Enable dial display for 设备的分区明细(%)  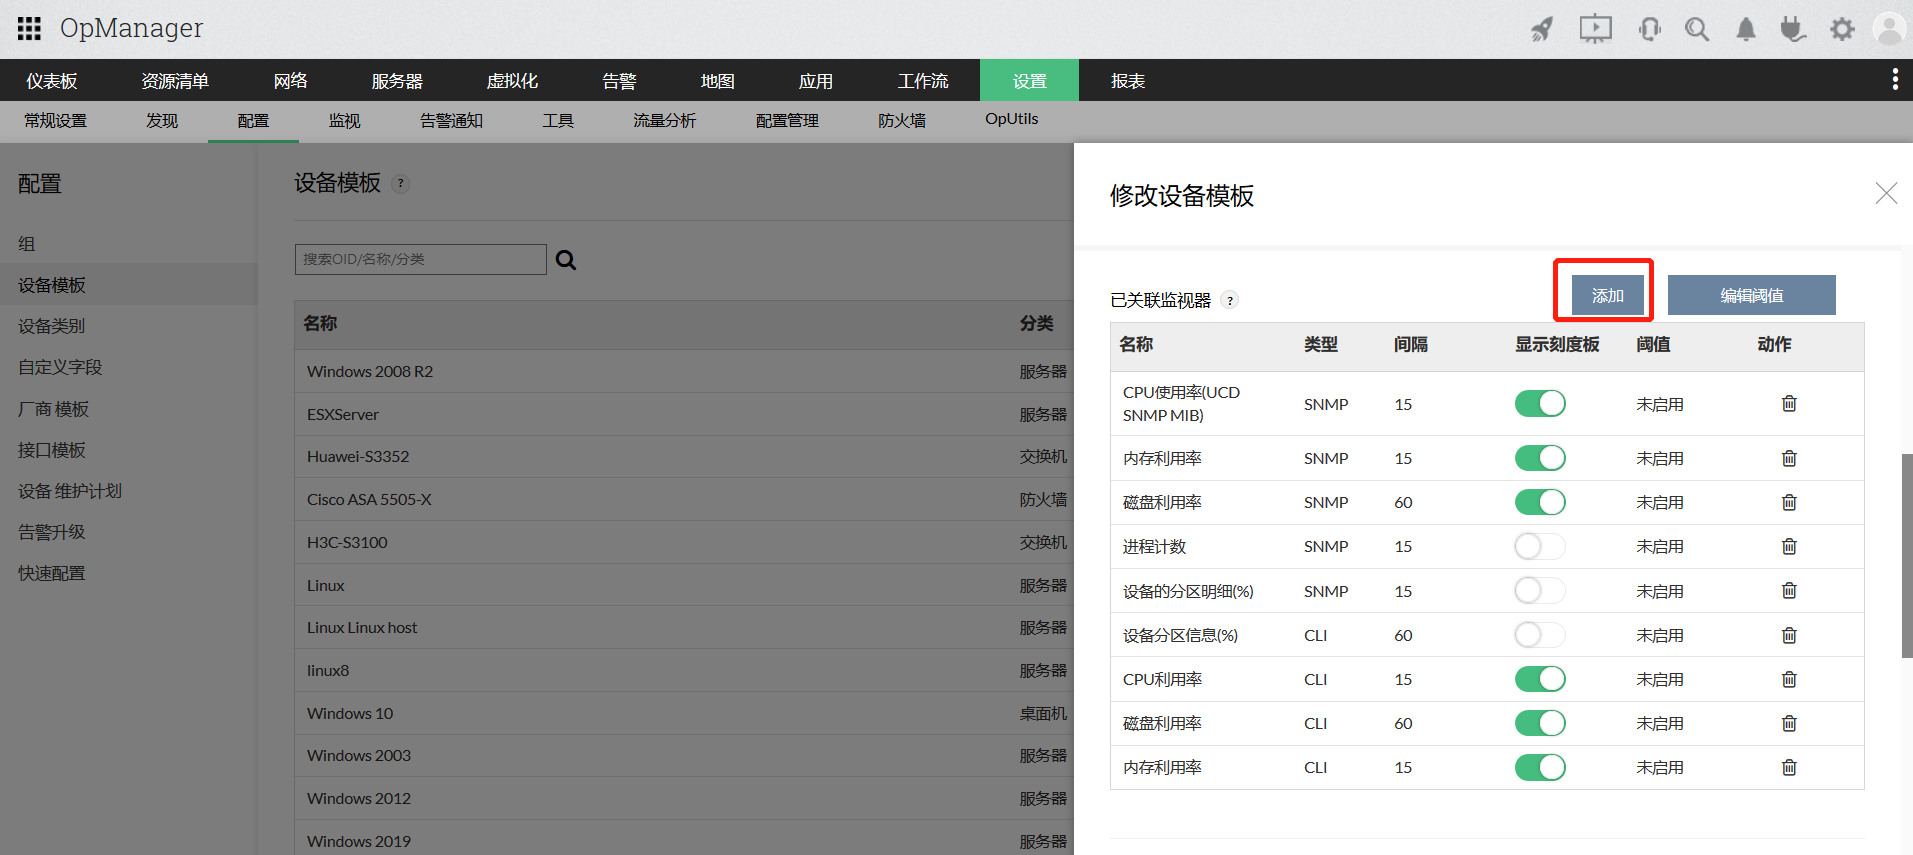(1540, 591)
